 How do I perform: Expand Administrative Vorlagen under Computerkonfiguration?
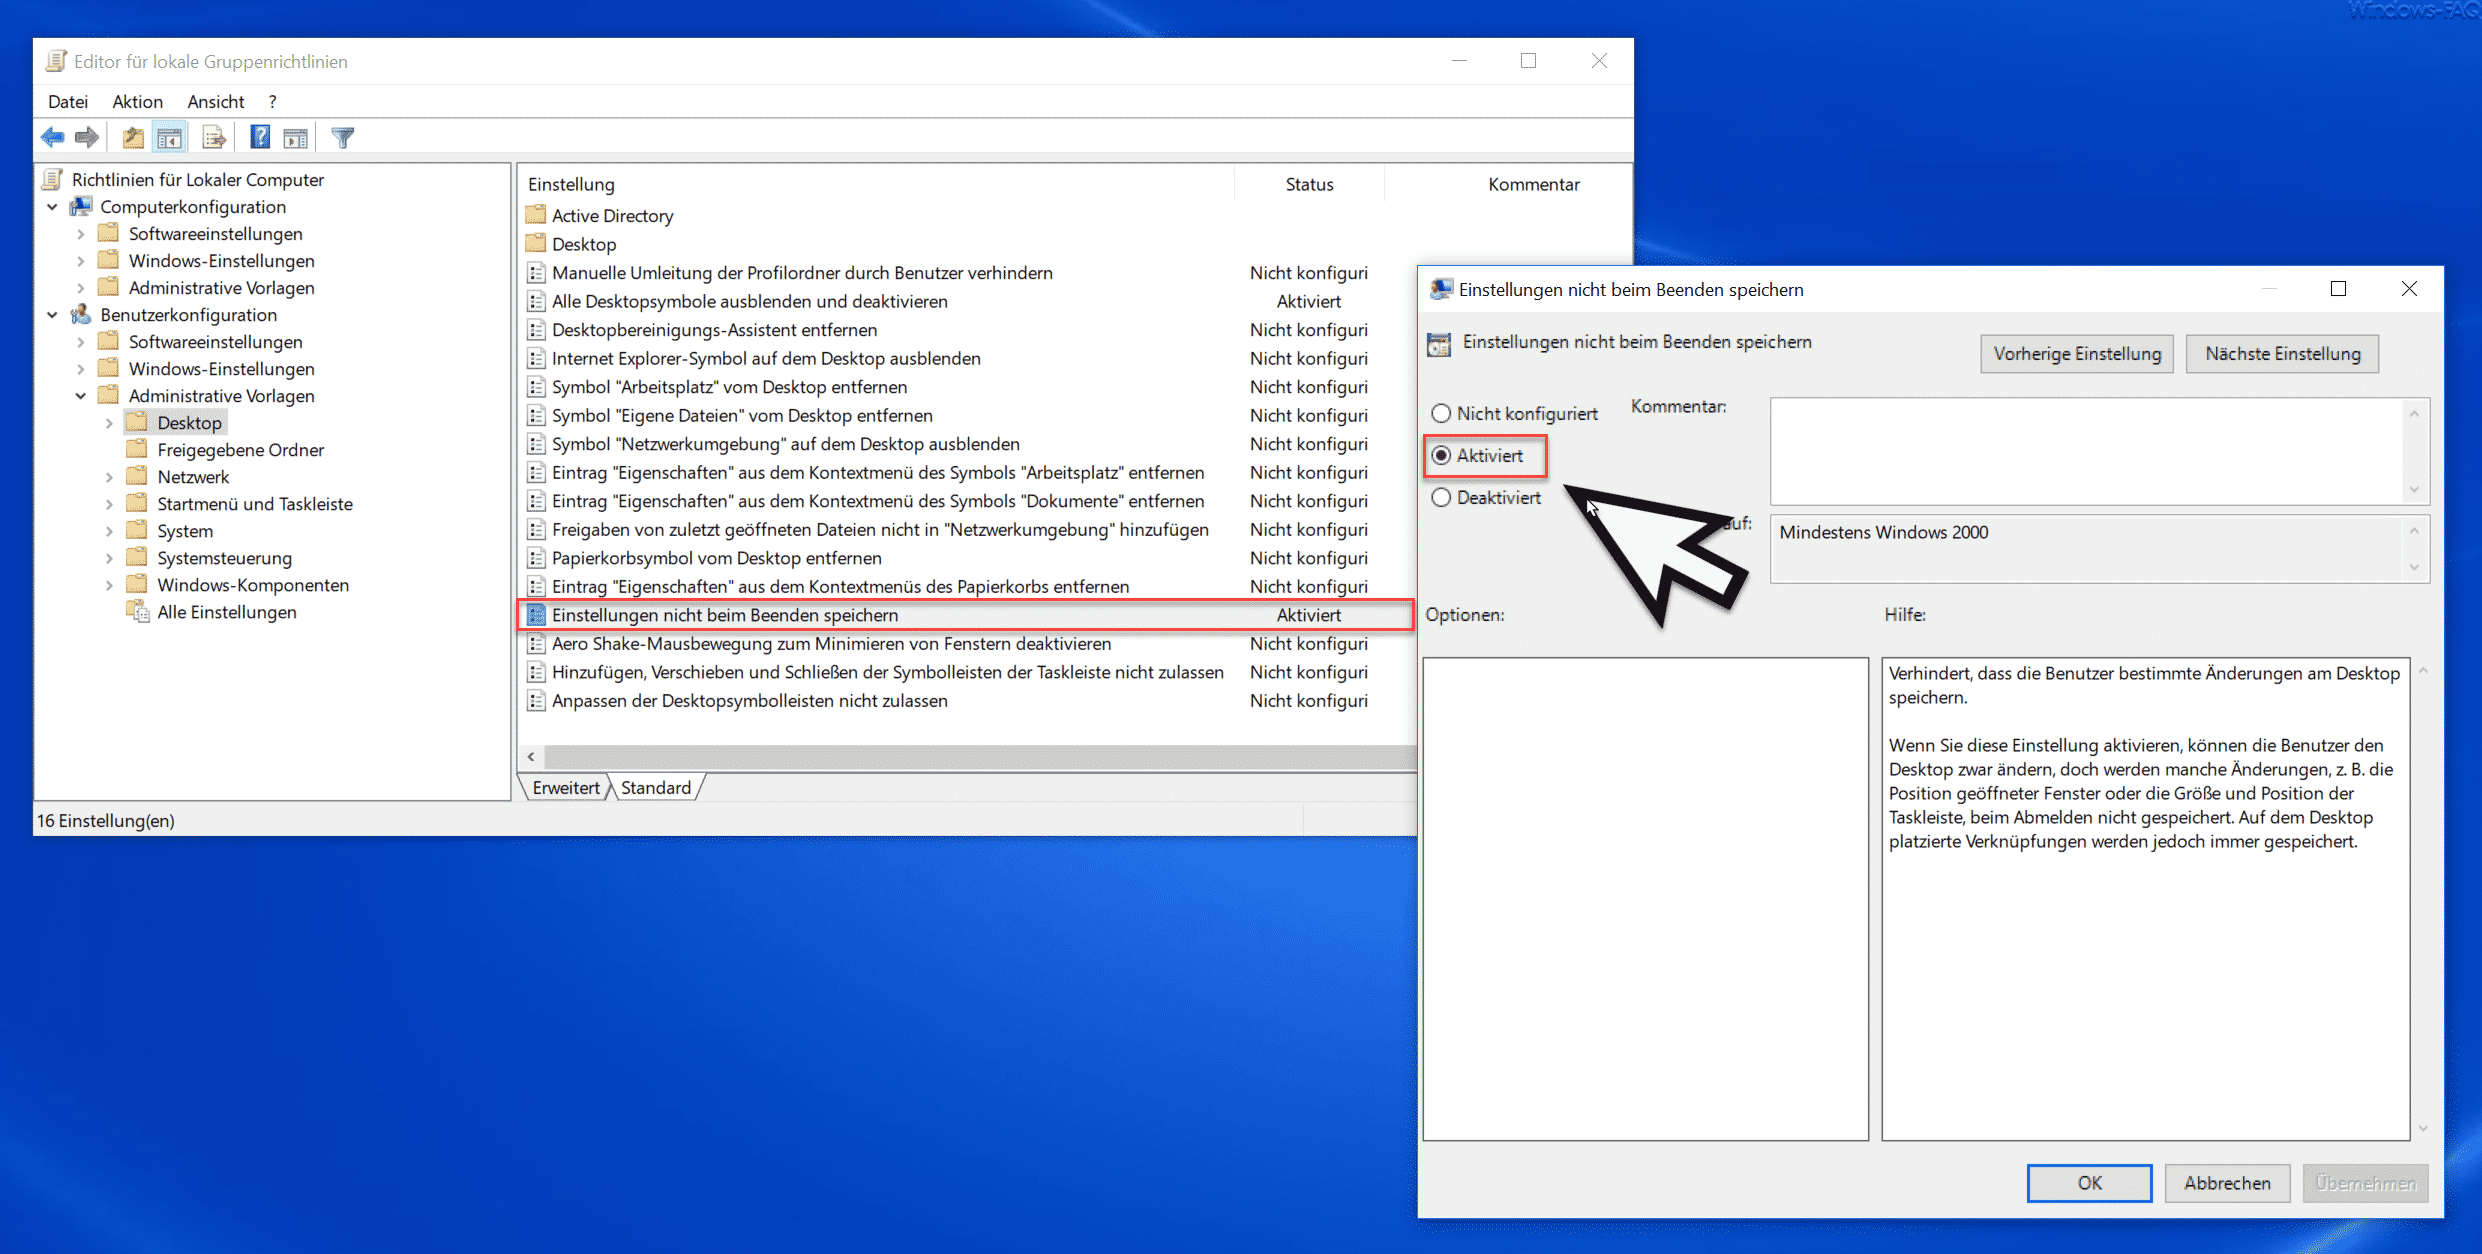point(81,288)
